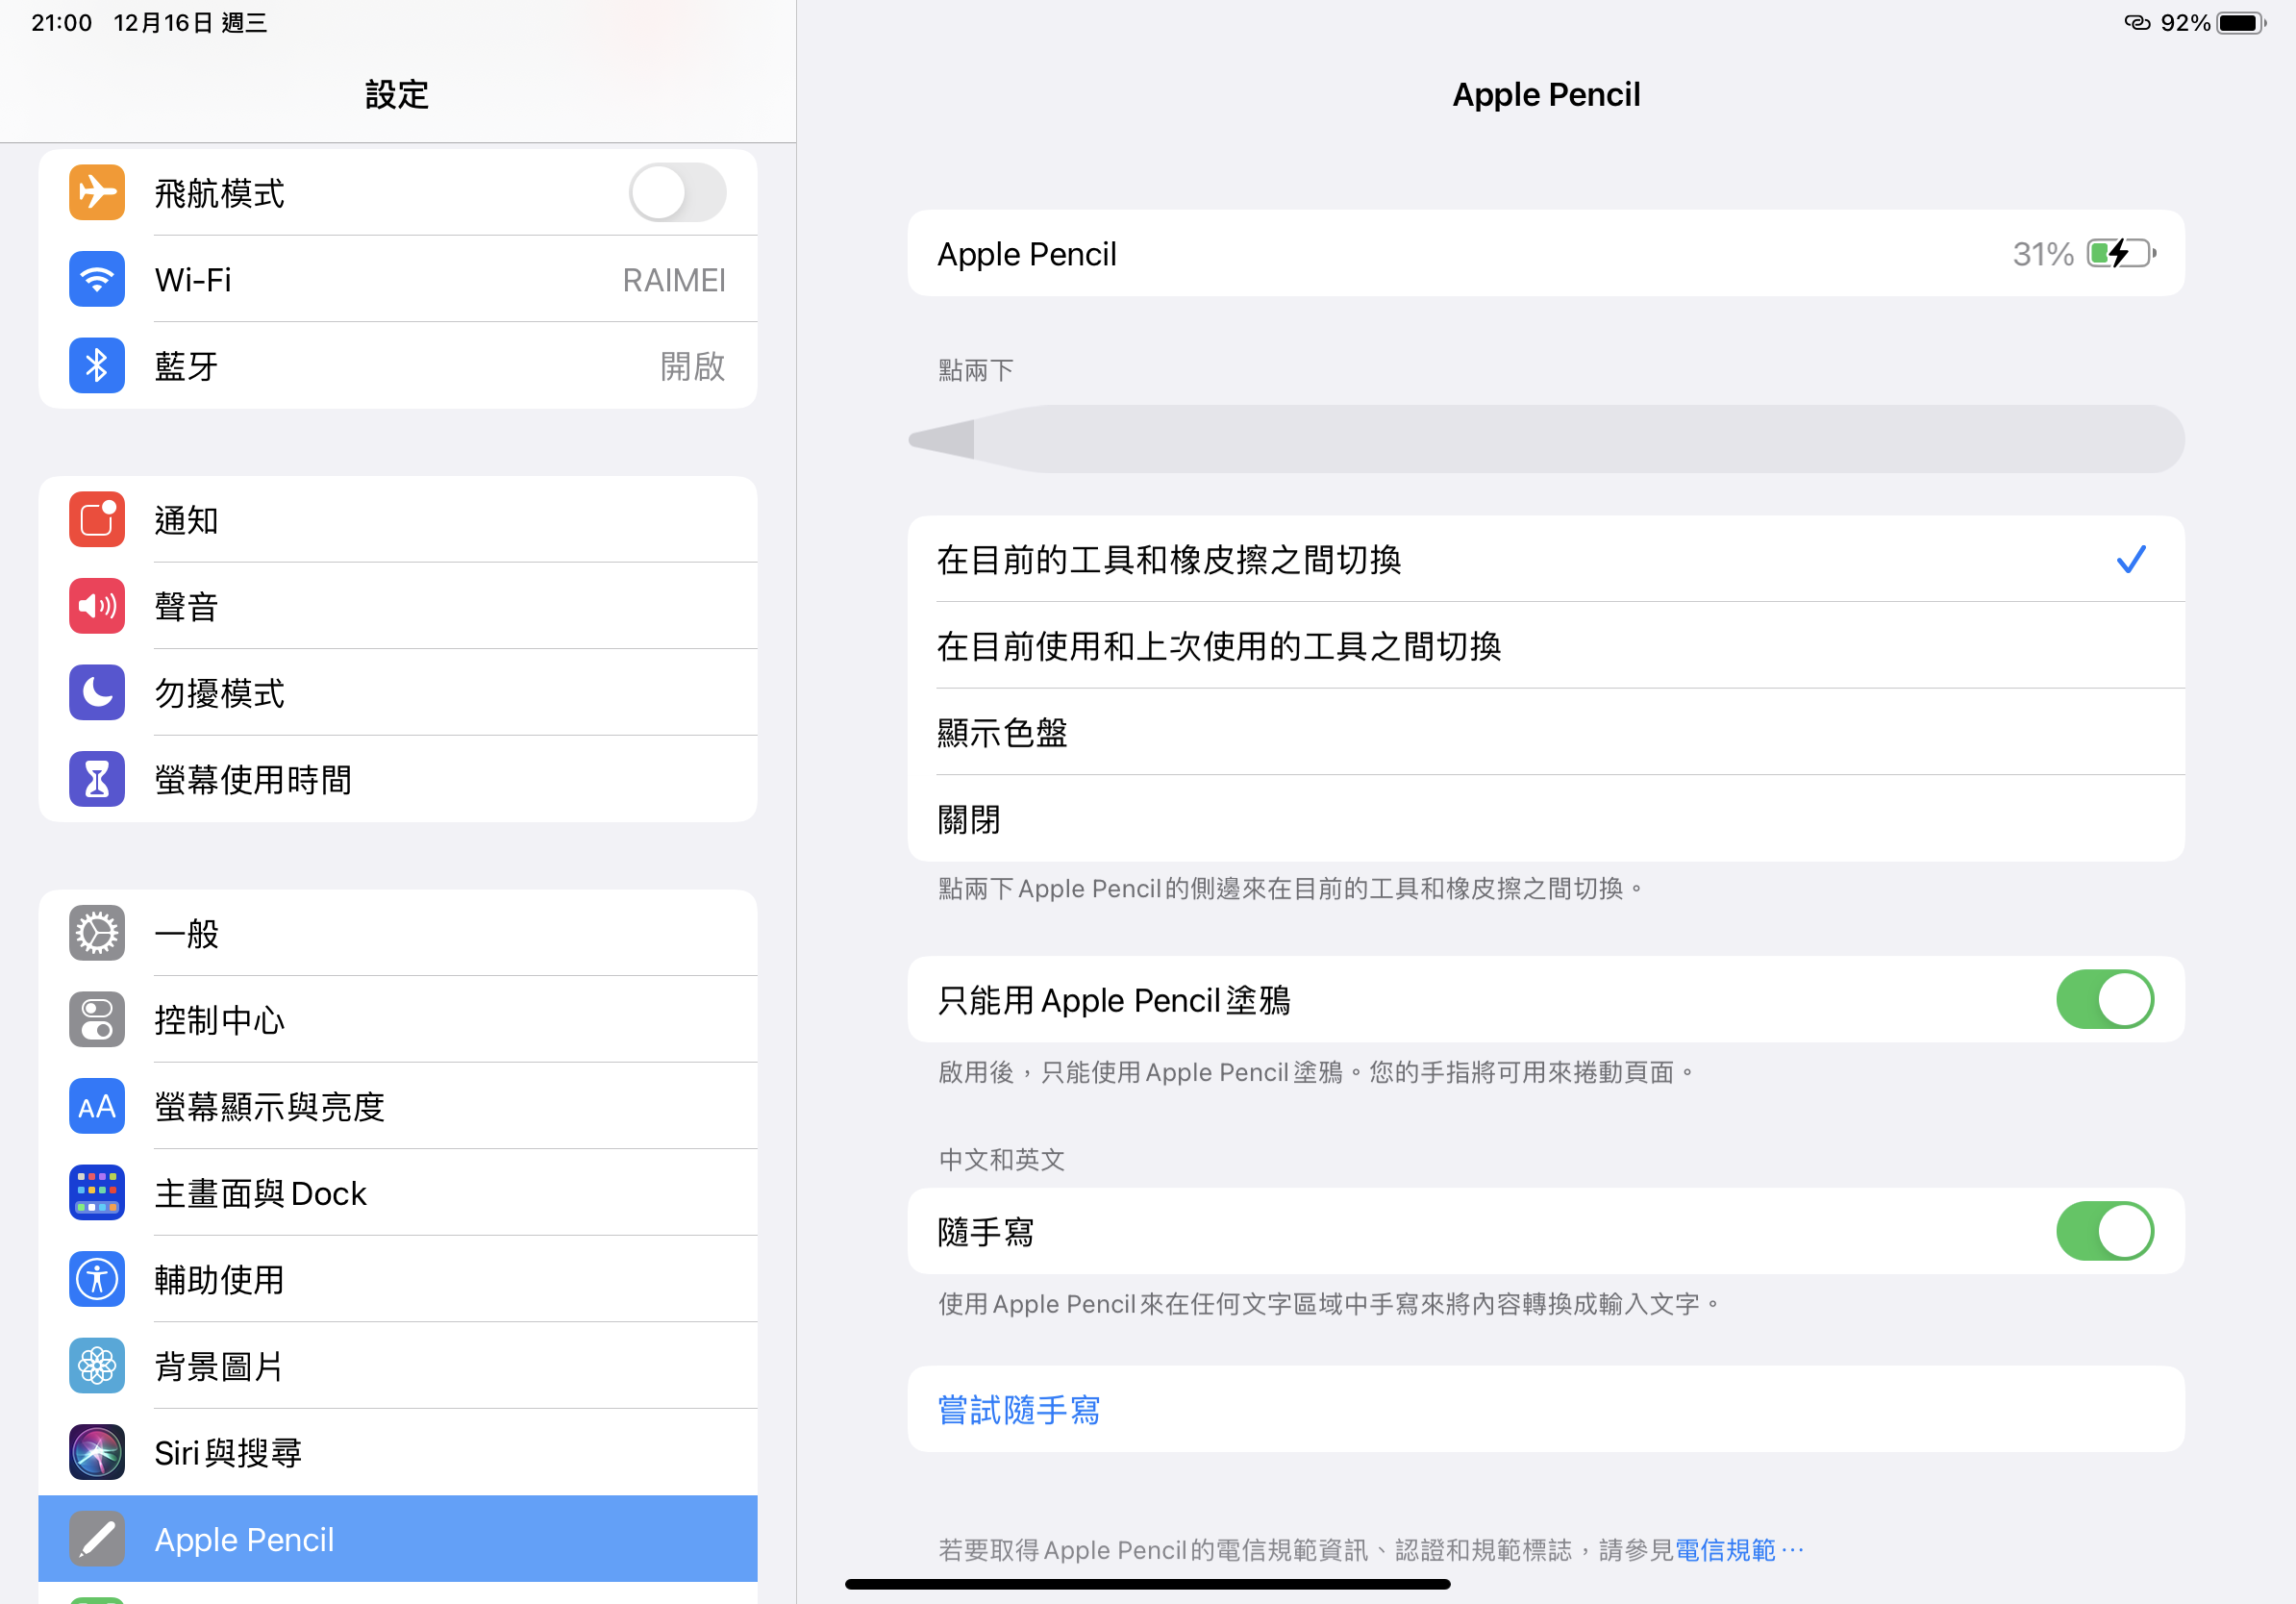2296x1604 pixels.
Task: Disable the Scribble (隨手寫) switch
Action: pos(2105,1231)
